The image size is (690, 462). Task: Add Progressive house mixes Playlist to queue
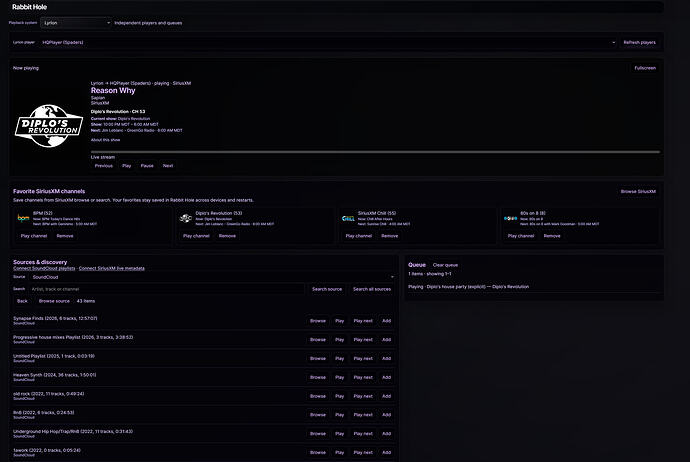tap(386, 340)
